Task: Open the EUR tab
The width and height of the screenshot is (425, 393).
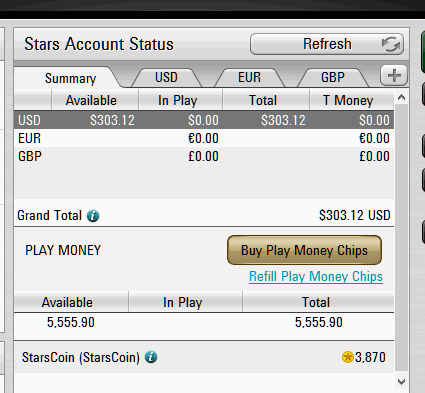Action: click(249, 78)
